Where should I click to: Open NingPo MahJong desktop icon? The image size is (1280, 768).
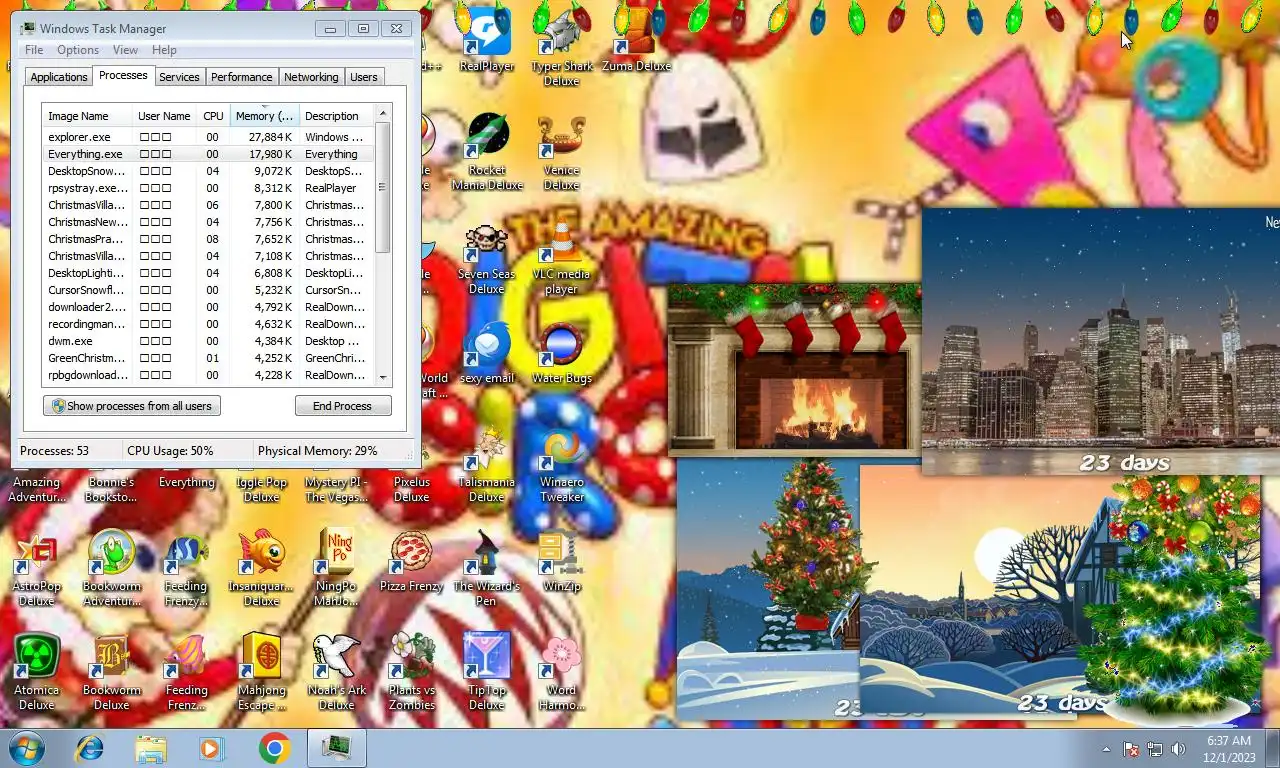[336, 569]
